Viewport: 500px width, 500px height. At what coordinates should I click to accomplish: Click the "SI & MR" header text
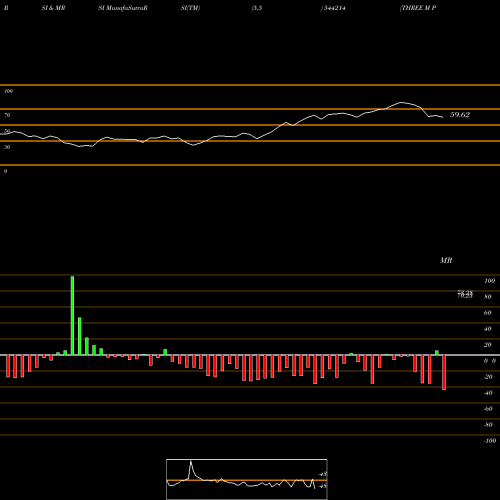pyautogui.click(x=53, y=8)
